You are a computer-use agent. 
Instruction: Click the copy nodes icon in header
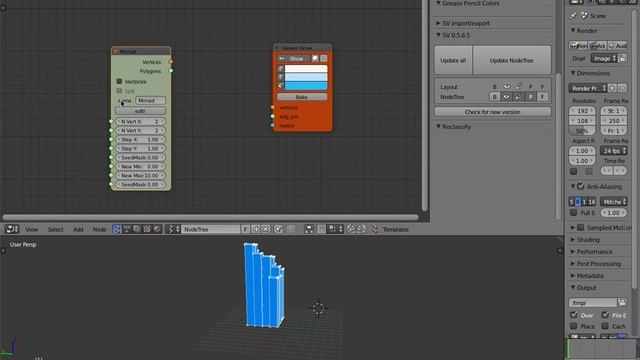pos(351,229)
